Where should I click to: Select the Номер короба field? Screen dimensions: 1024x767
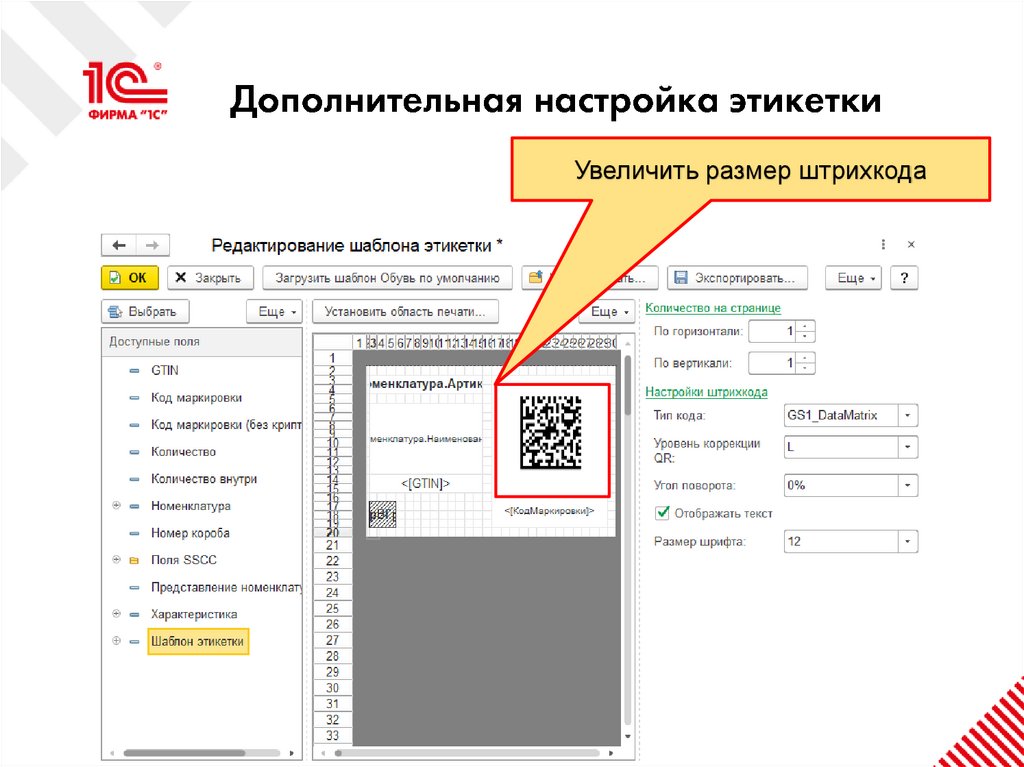(190, 533)
